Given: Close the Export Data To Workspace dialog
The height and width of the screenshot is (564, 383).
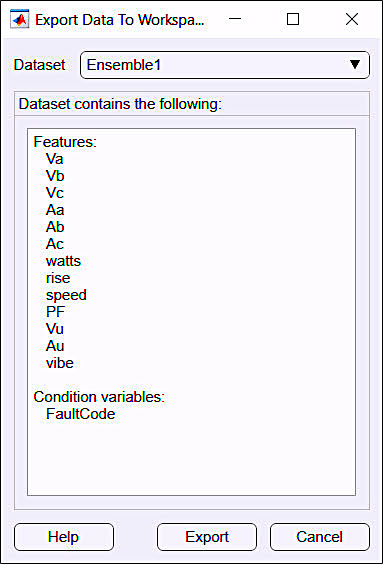Looking at the screenshot, I should click(352, 19).
